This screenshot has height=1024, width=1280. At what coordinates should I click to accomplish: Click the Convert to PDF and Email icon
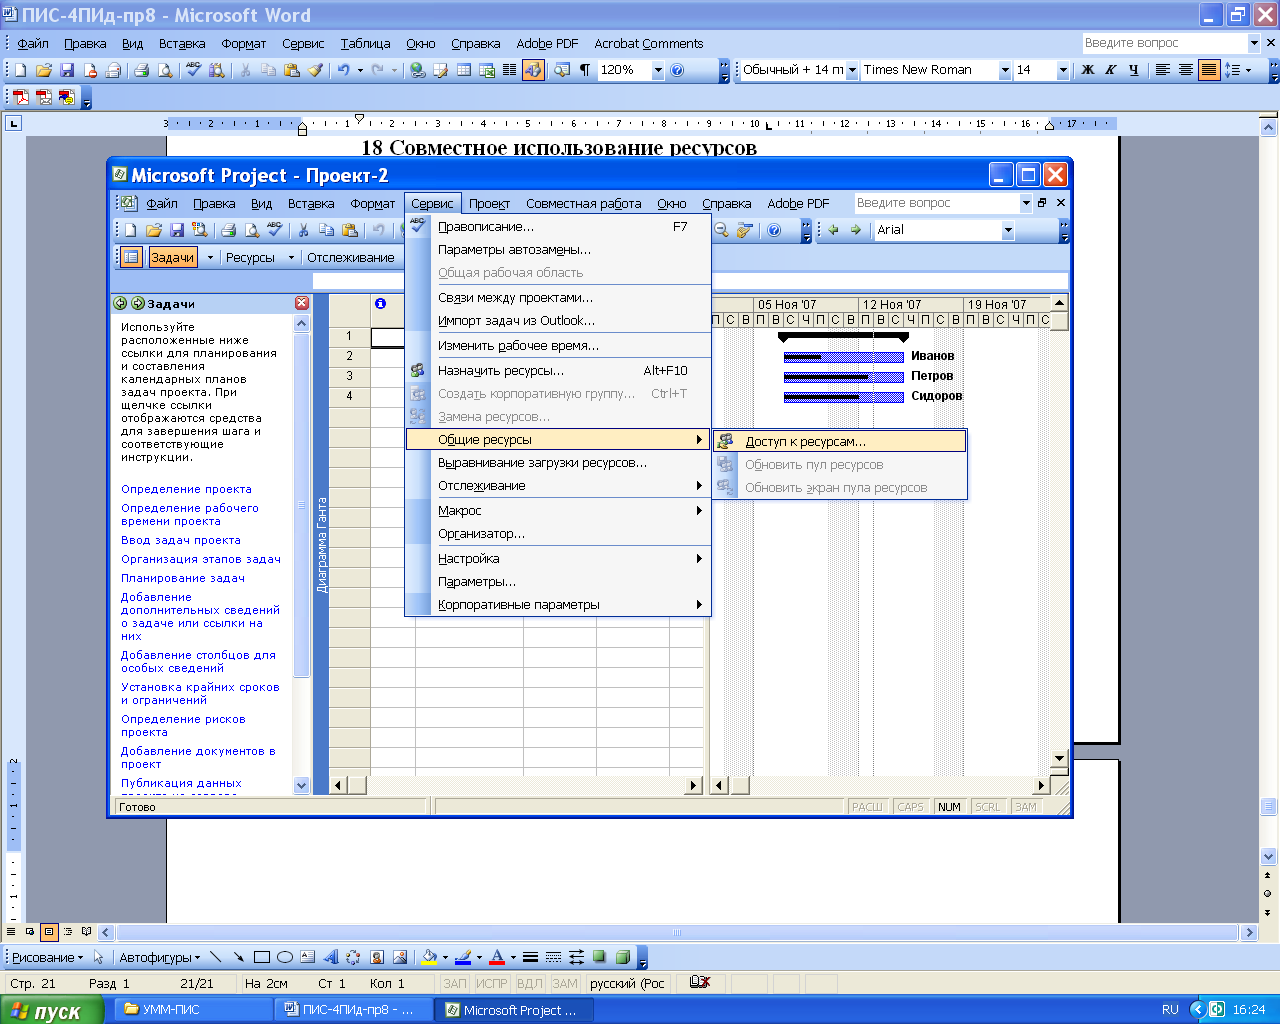click(43, 97)
